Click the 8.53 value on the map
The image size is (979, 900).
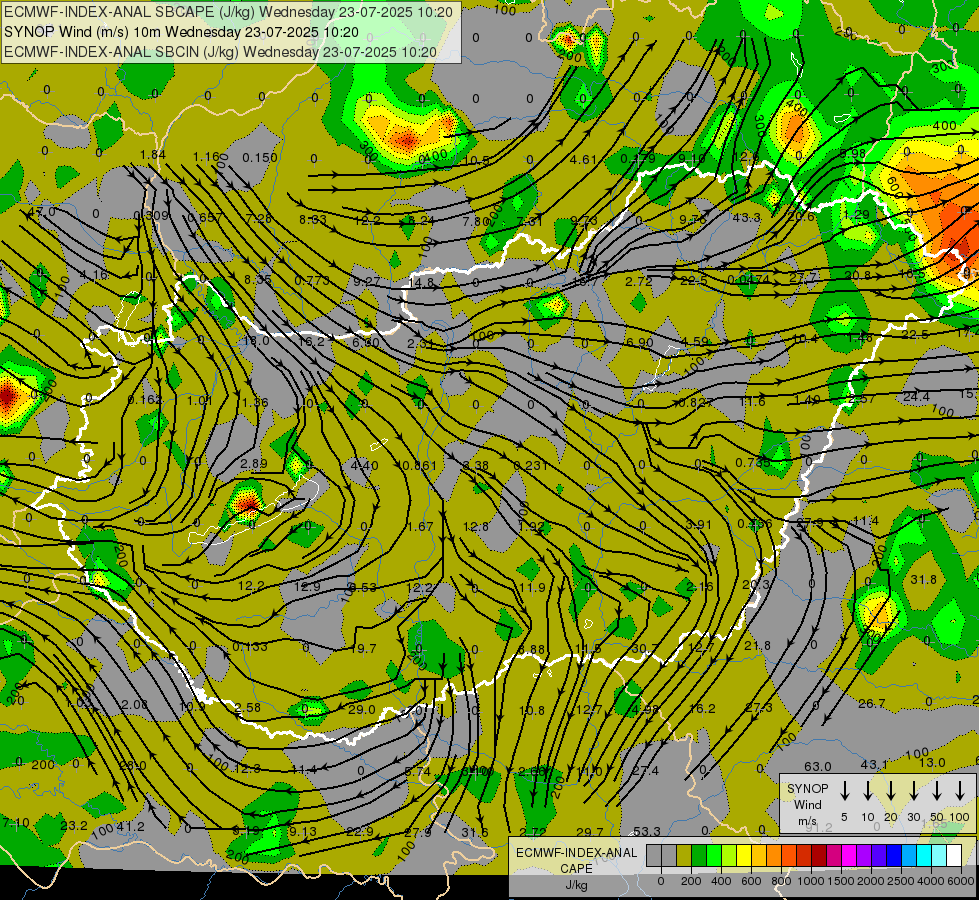point(363,587)
